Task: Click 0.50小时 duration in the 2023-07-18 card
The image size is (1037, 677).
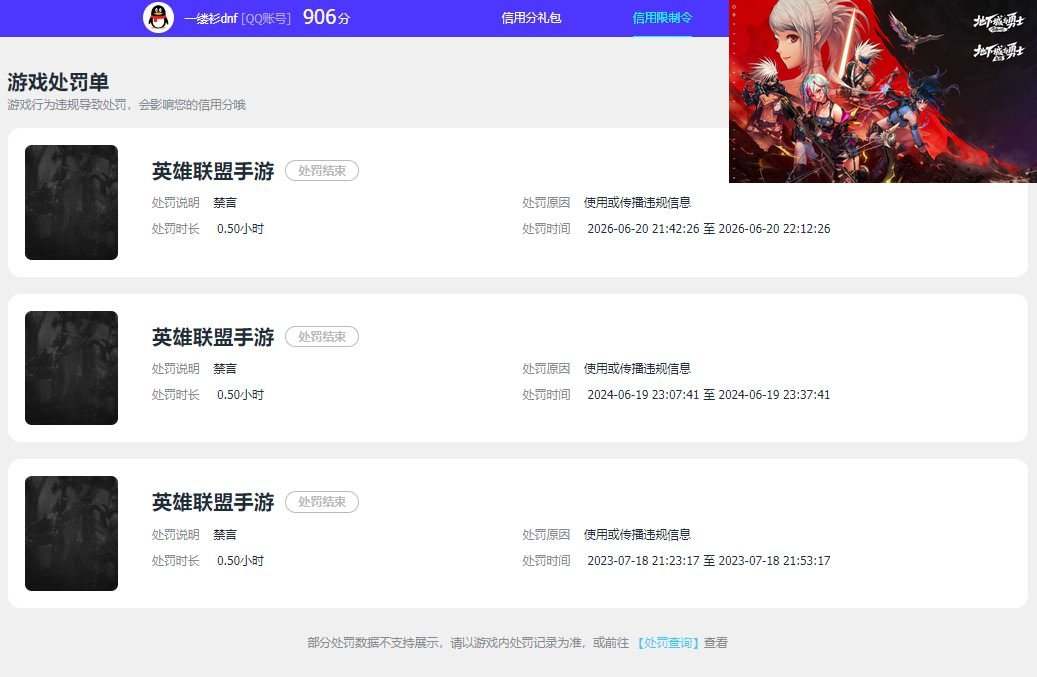Action: [240, 561]
